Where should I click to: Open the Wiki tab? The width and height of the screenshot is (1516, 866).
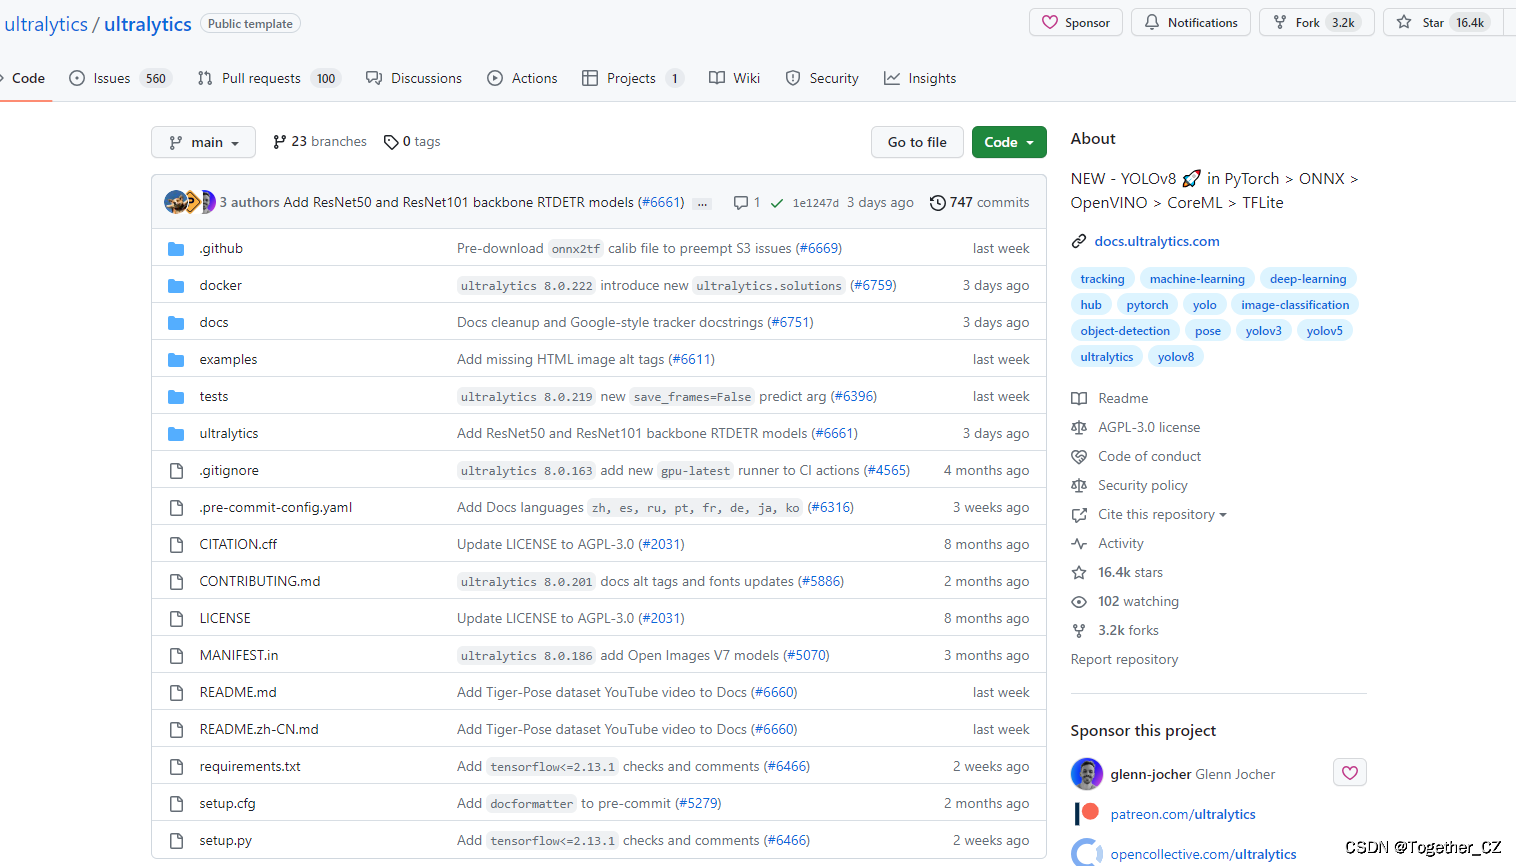735,78
